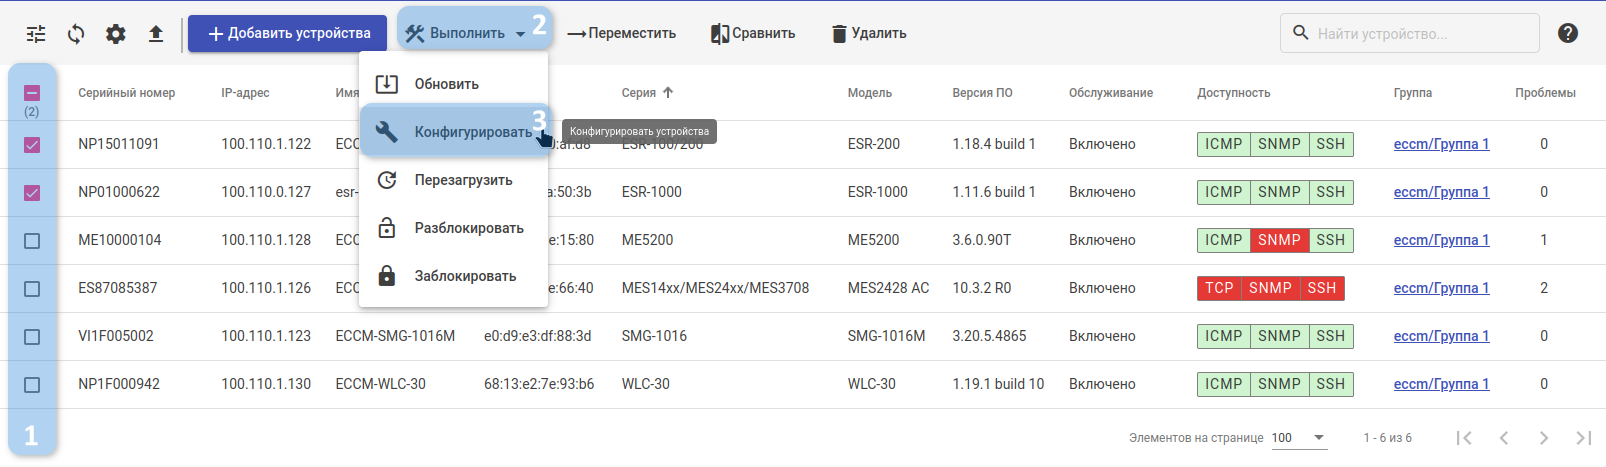Uncheck the NP15011091 device checkbox
The image size is (1606, 467).
tap(32, 145)
